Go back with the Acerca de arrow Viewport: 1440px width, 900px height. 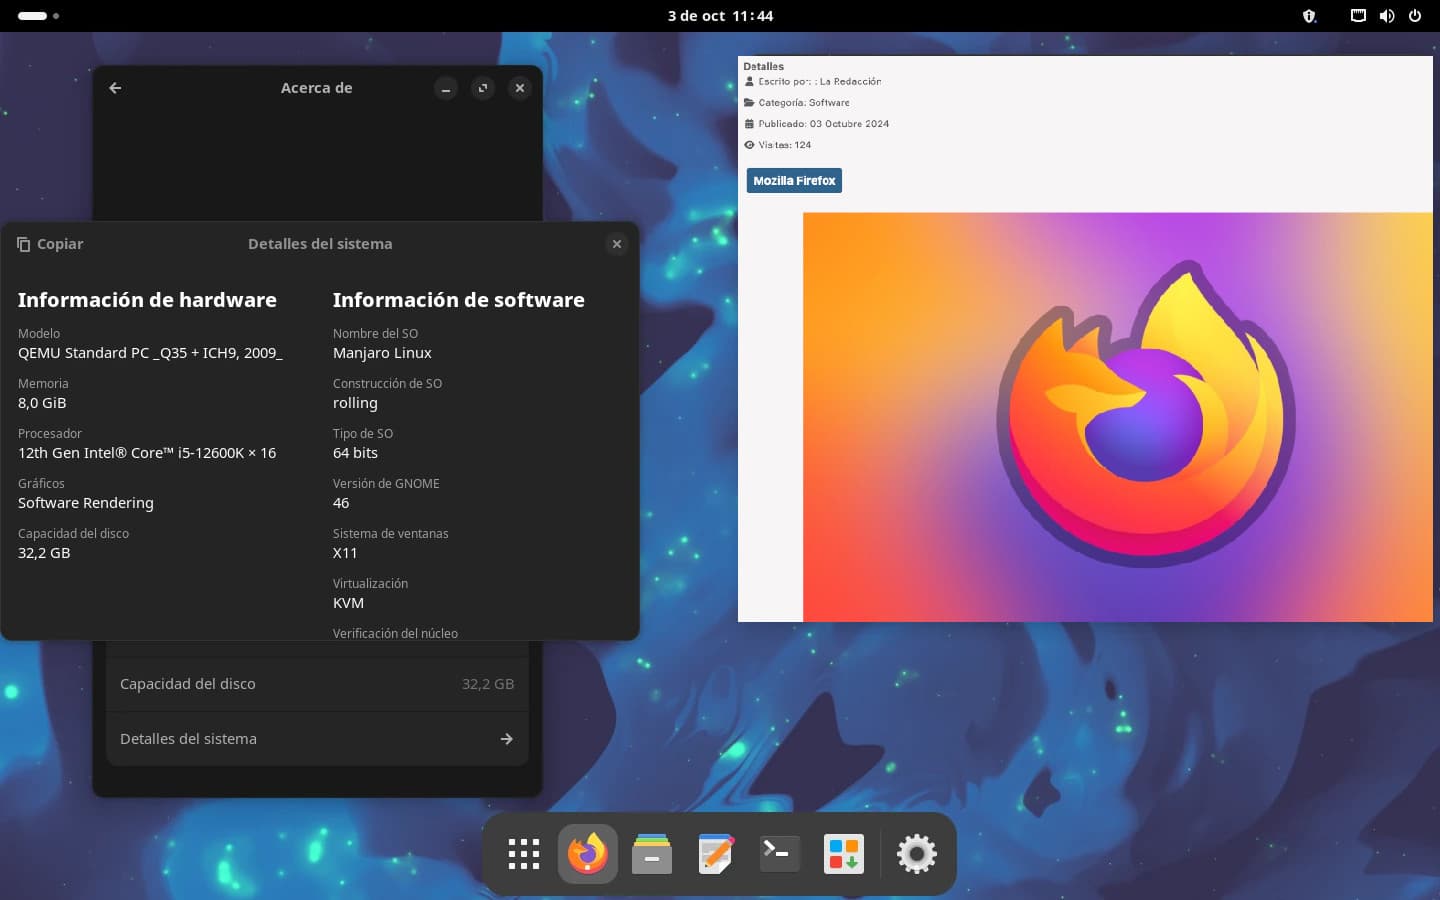coord(115,88)
